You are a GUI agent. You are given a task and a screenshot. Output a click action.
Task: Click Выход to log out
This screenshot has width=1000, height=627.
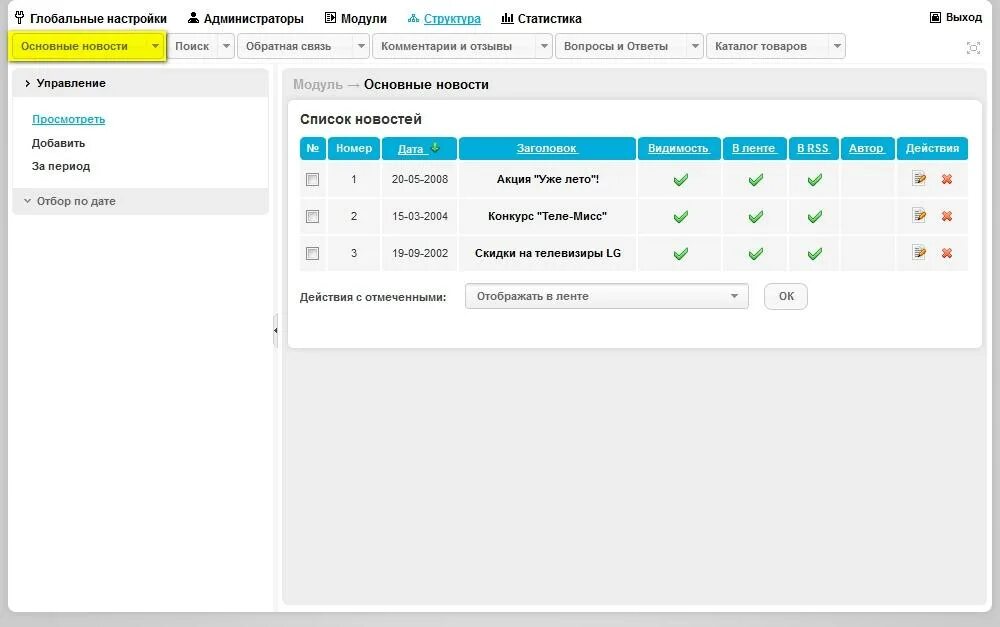click(x=955, y=17)
